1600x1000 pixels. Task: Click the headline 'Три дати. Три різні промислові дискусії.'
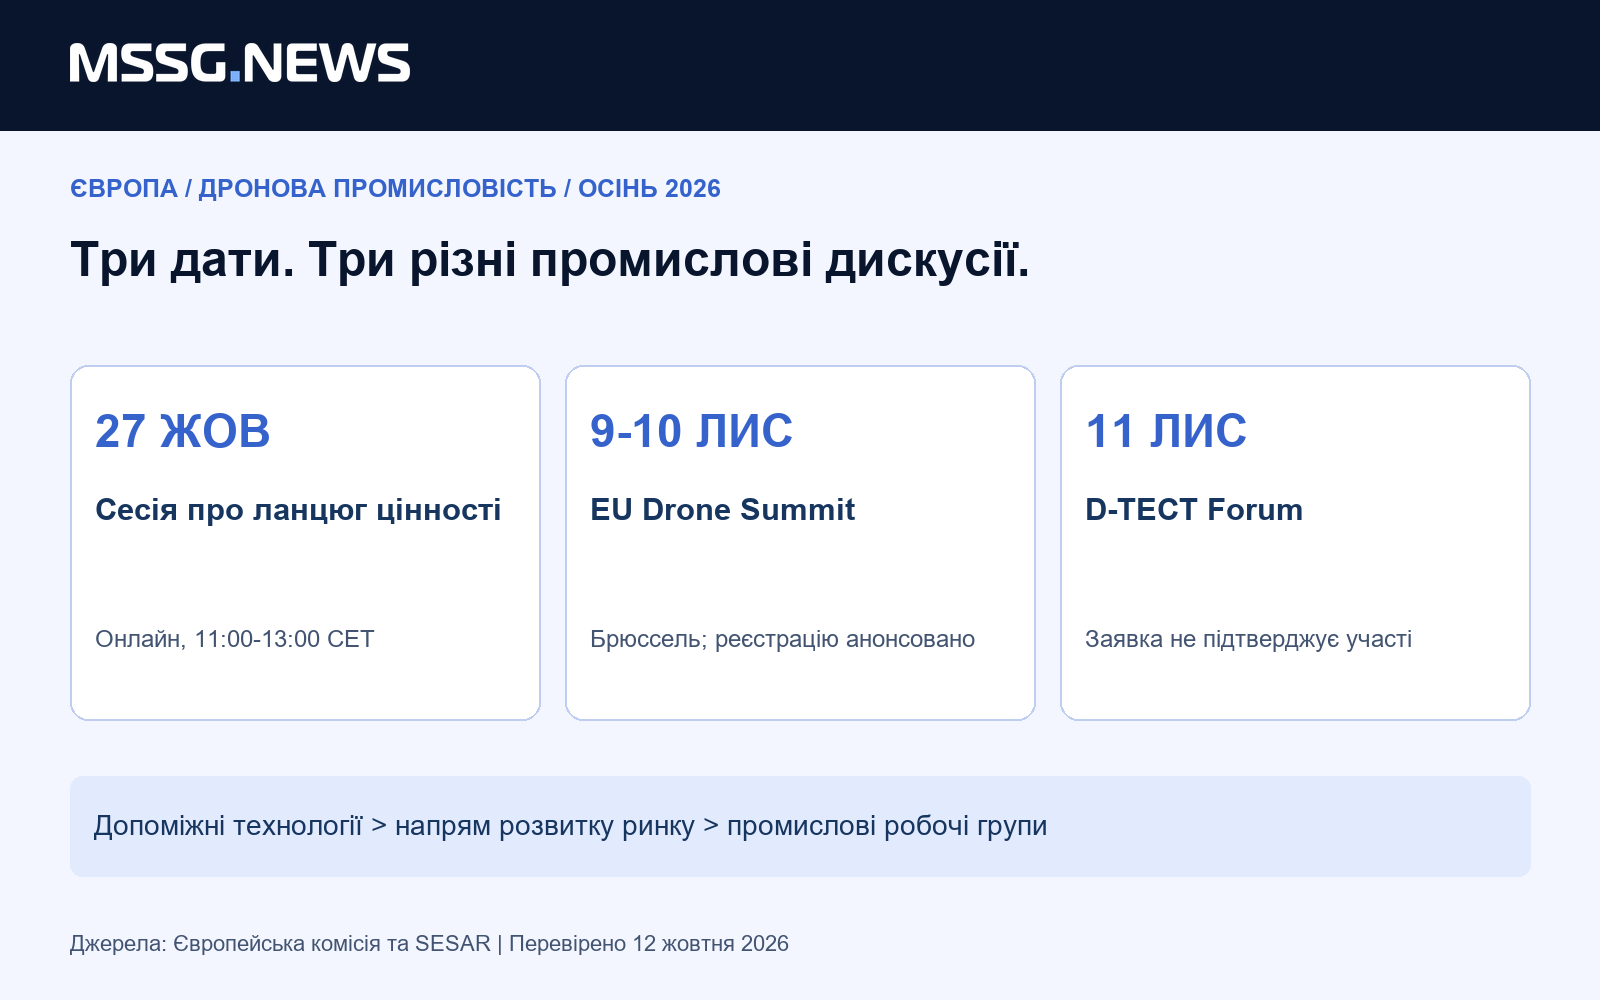tap(550, 260)
